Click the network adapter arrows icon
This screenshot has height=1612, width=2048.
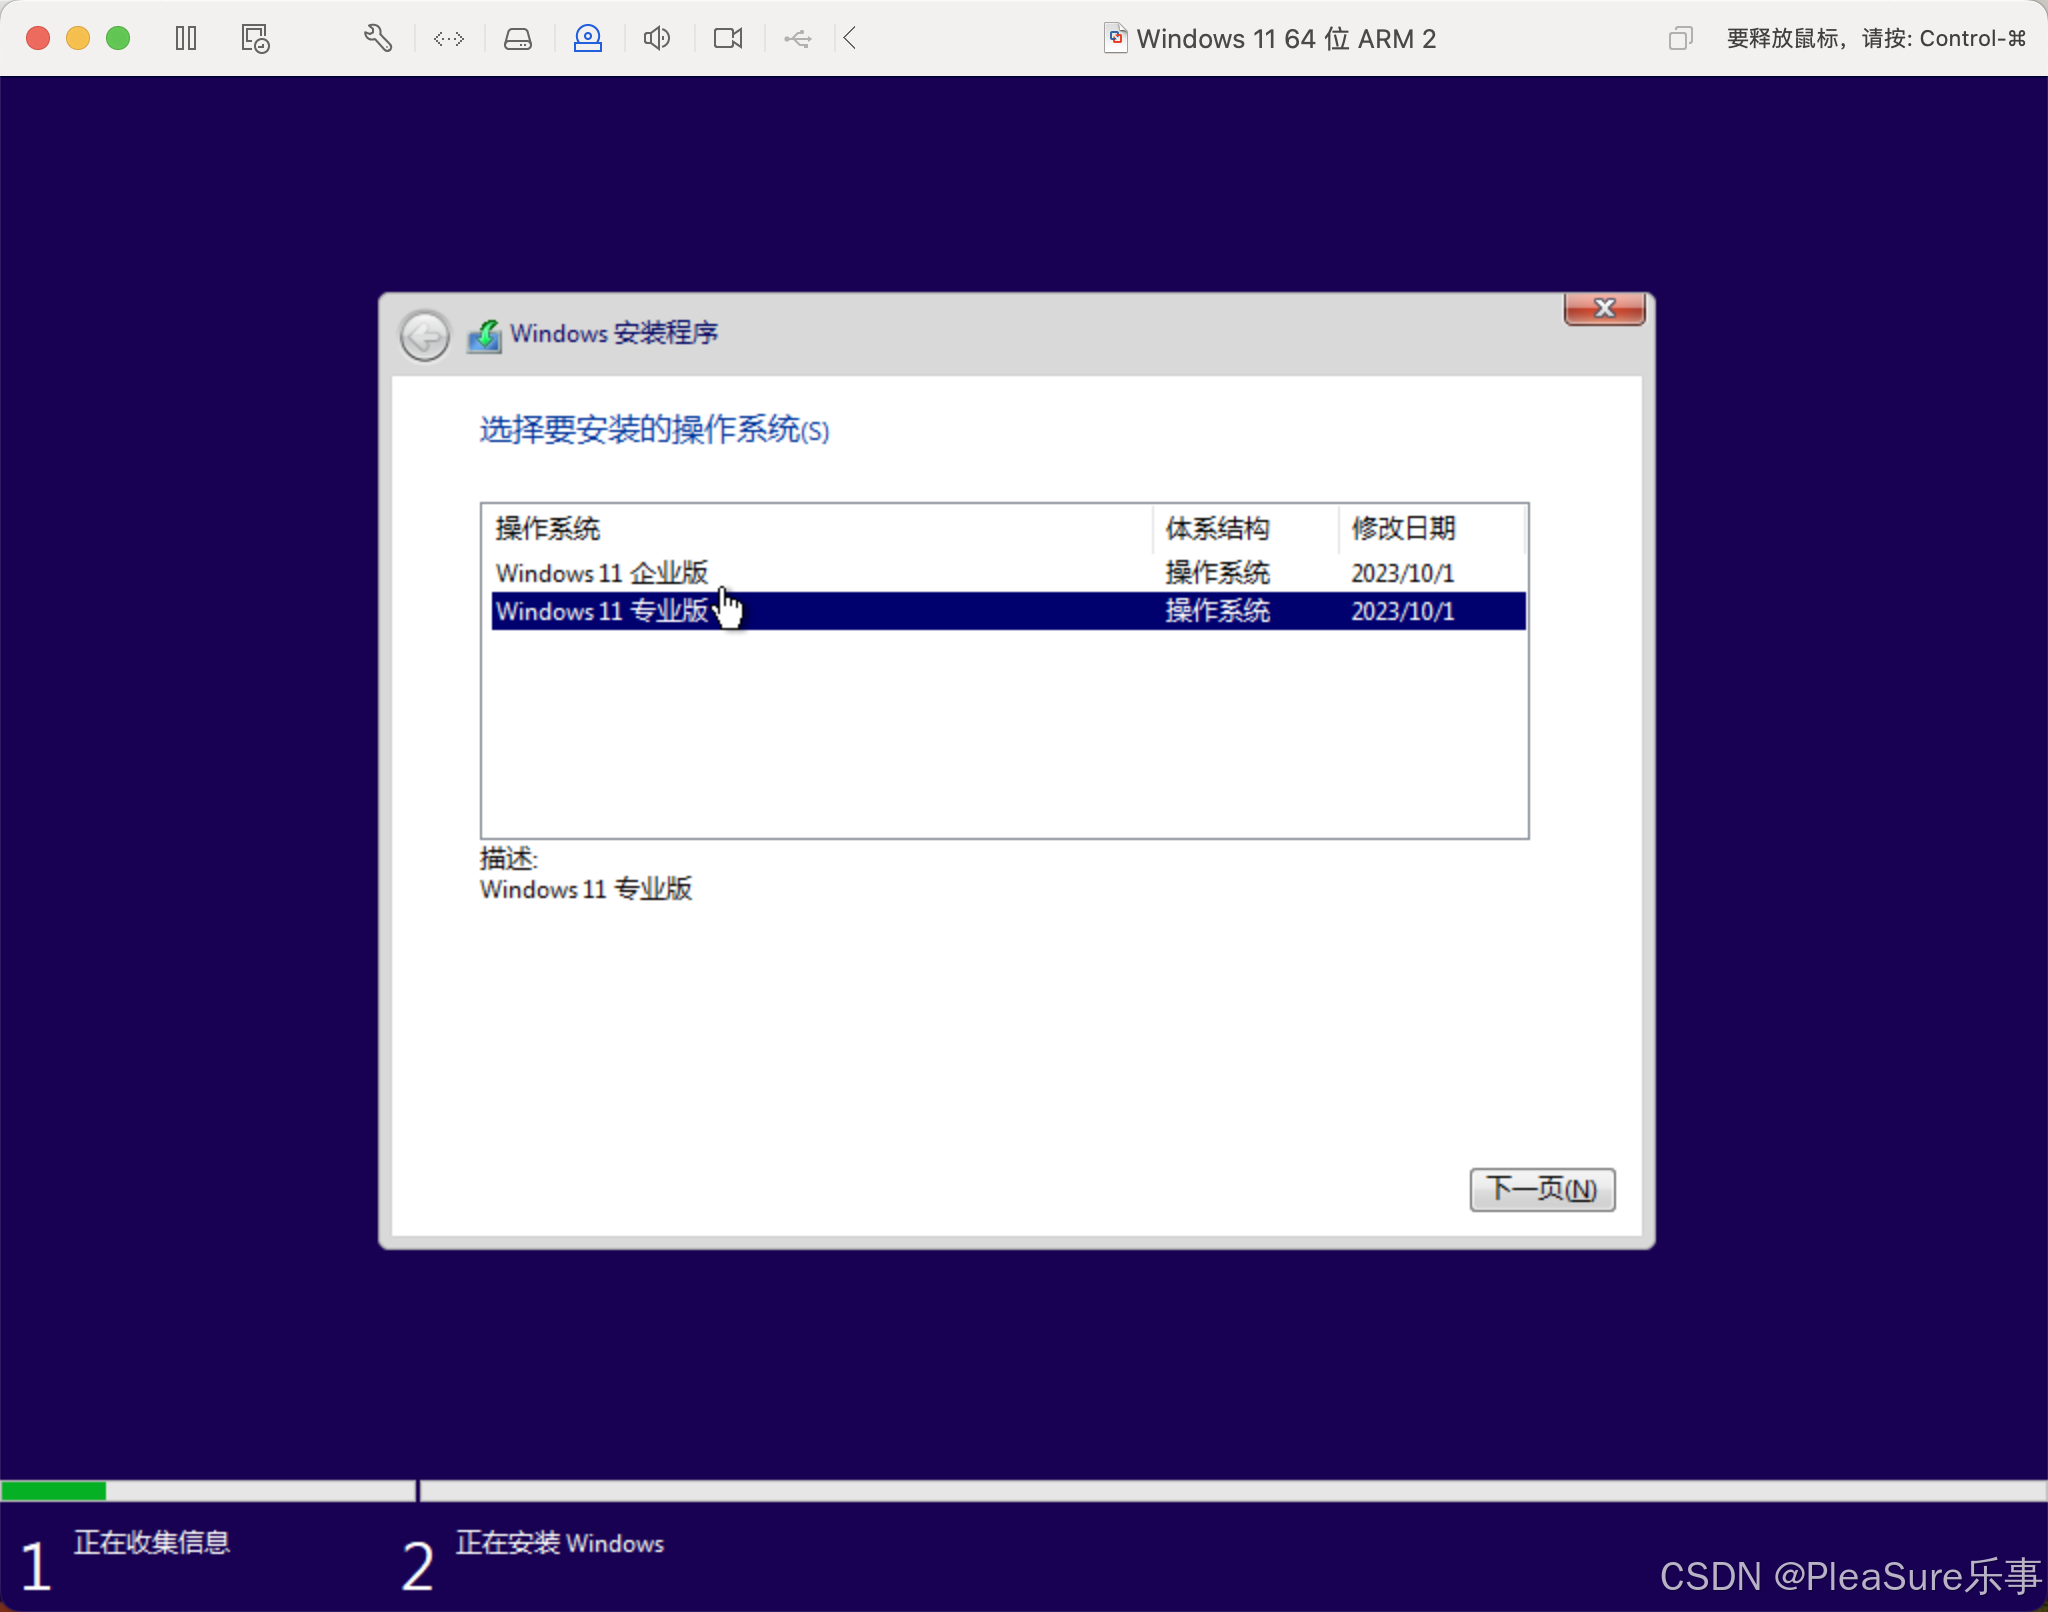pos(449,39)
